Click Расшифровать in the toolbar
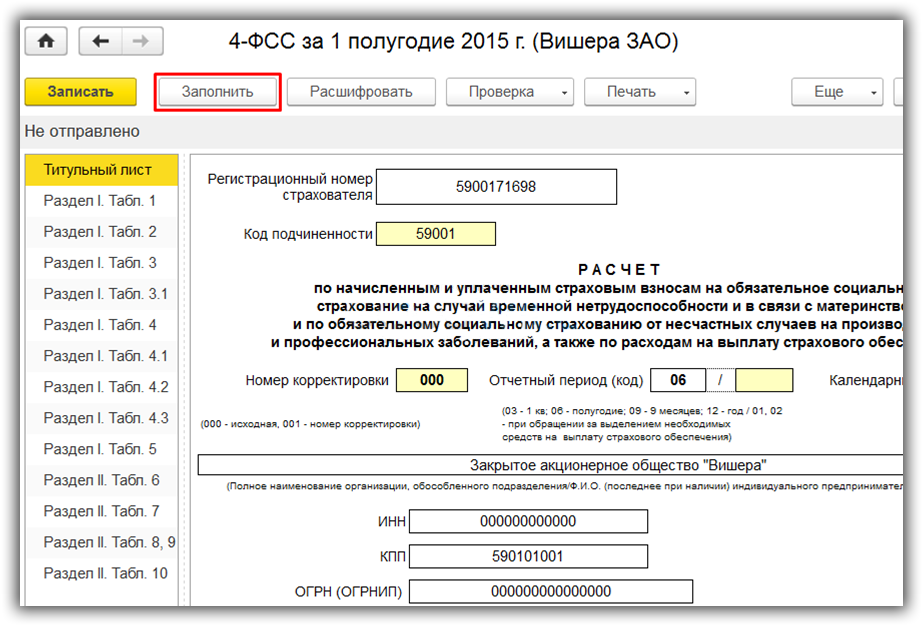The height and width of the screenshot is (626, 923). (x=361, y=92)
